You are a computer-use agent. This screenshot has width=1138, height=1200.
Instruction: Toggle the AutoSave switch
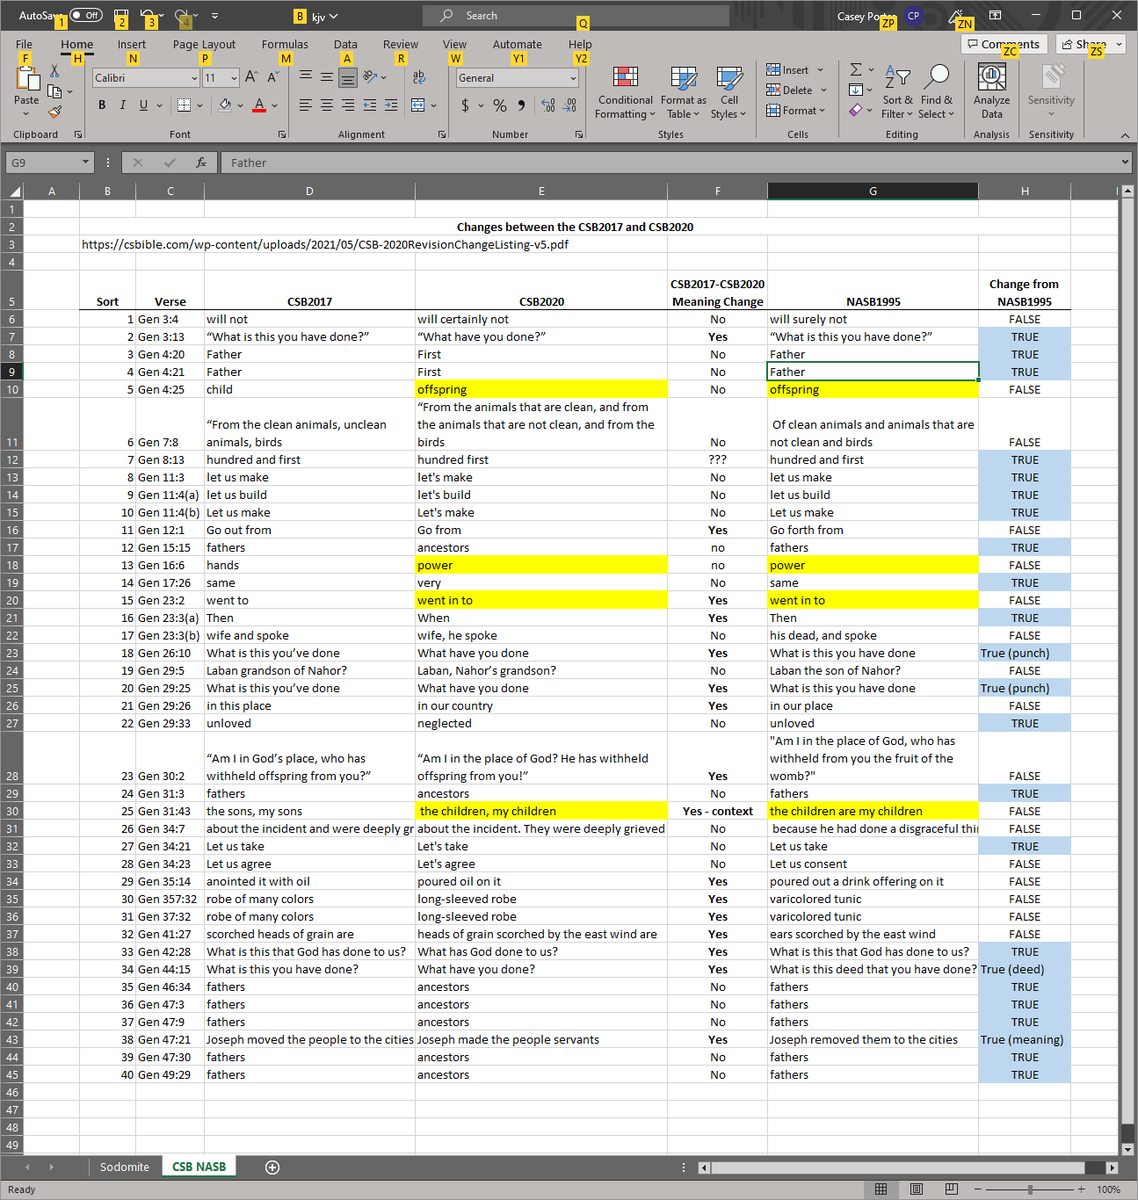(x=86, y=15)
